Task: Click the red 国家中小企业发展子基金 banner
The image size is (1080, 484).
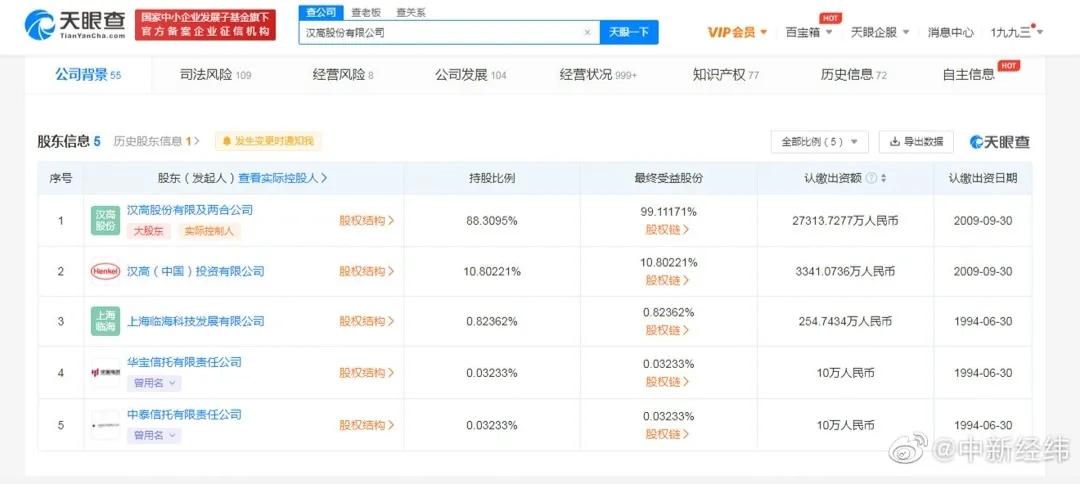Action: coord(205,25)
